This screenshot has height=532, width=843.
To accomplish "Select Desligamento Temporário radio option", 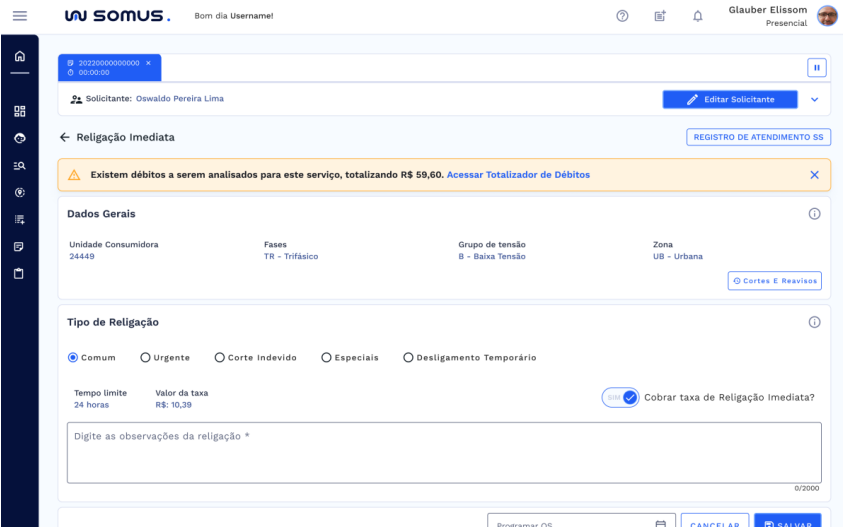I will tap(408, 357).
